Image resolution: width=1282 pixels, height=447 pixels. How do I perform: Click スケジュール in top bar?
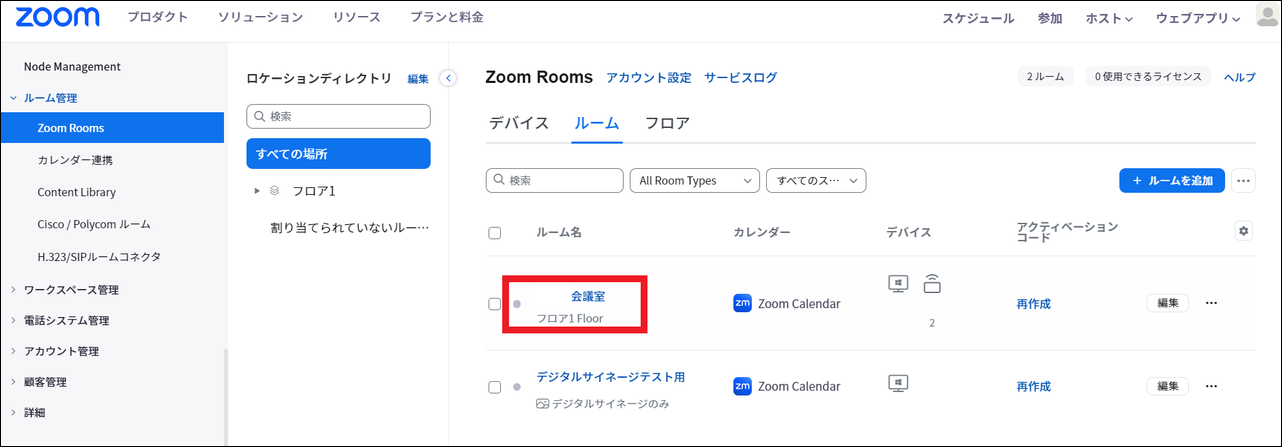[978, 18]
